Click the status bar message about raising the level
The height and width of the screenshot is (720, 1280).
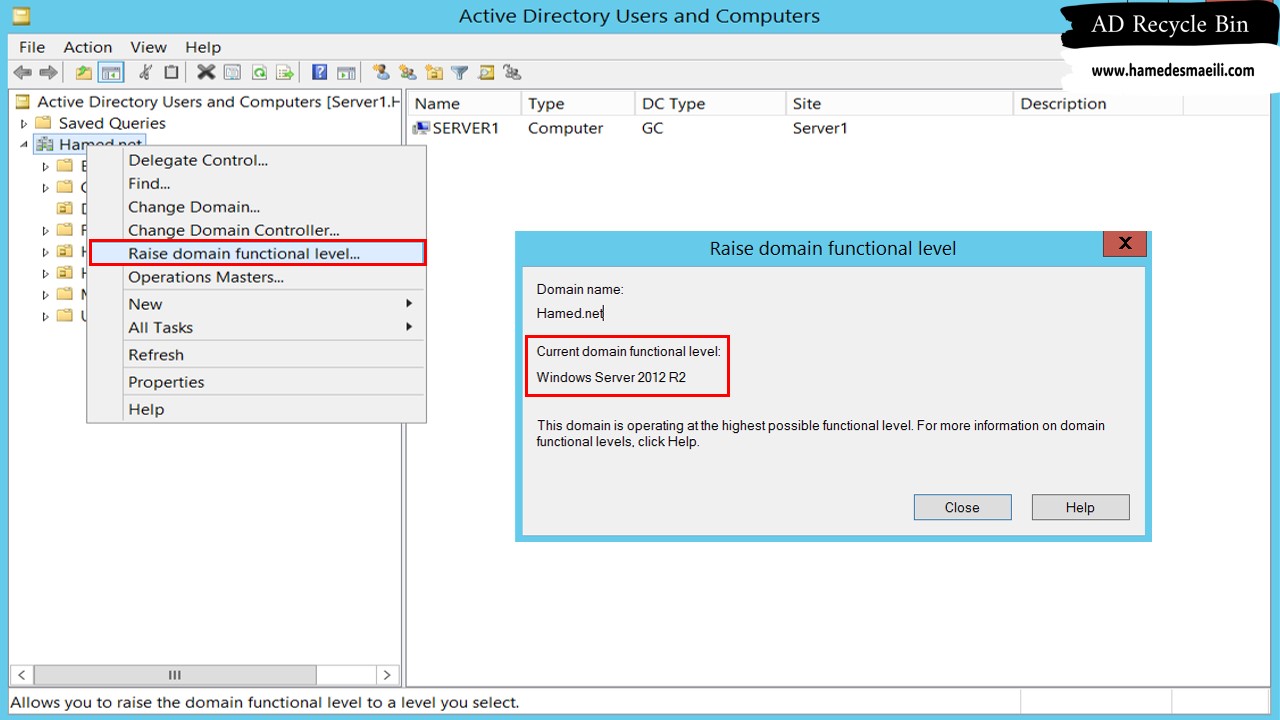(x=264, y=703)
